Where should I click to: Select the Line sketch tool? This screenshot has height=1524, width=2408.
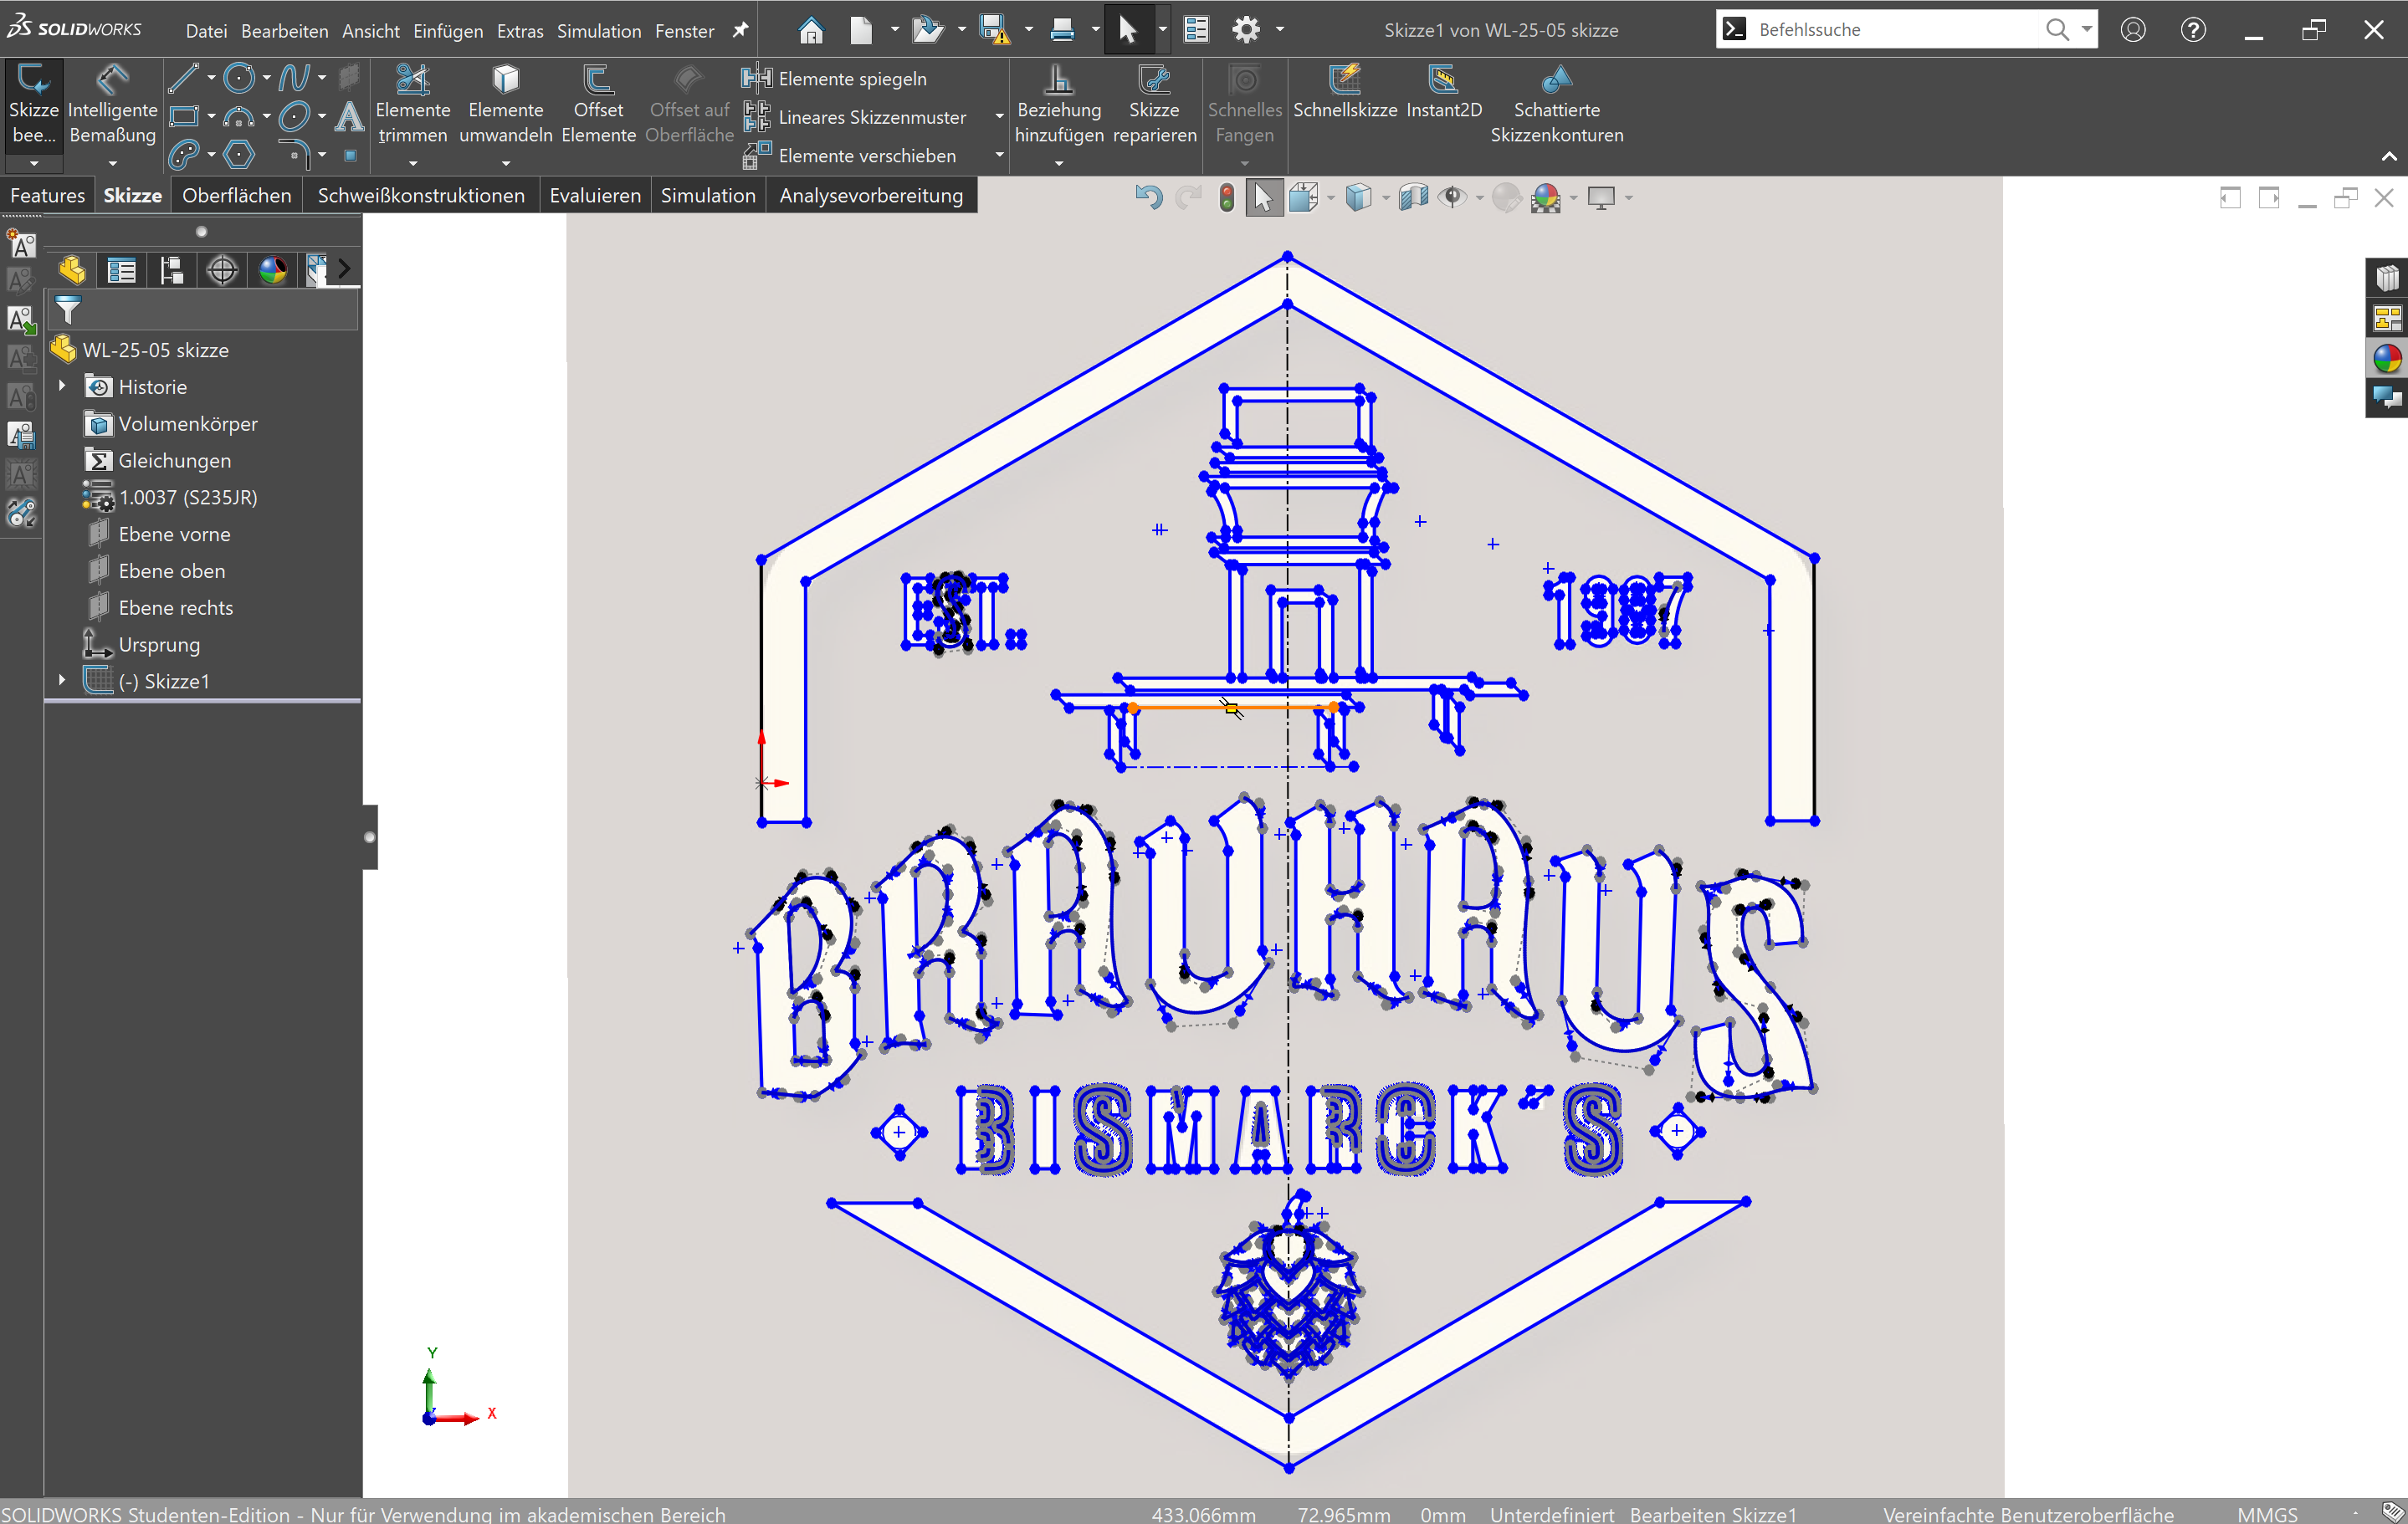pos(183,78)
